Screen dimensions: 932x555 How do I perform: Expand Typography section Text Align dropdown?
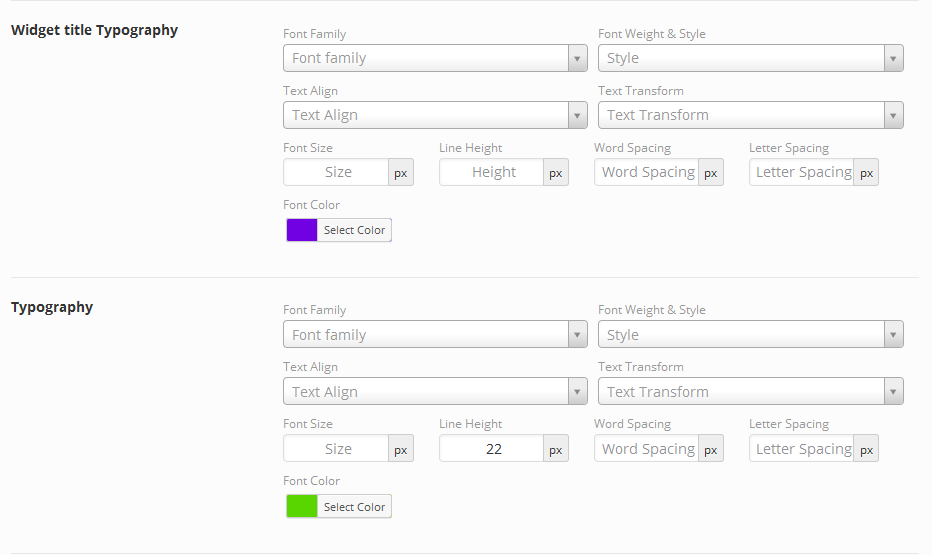click(x=435, y=392)
